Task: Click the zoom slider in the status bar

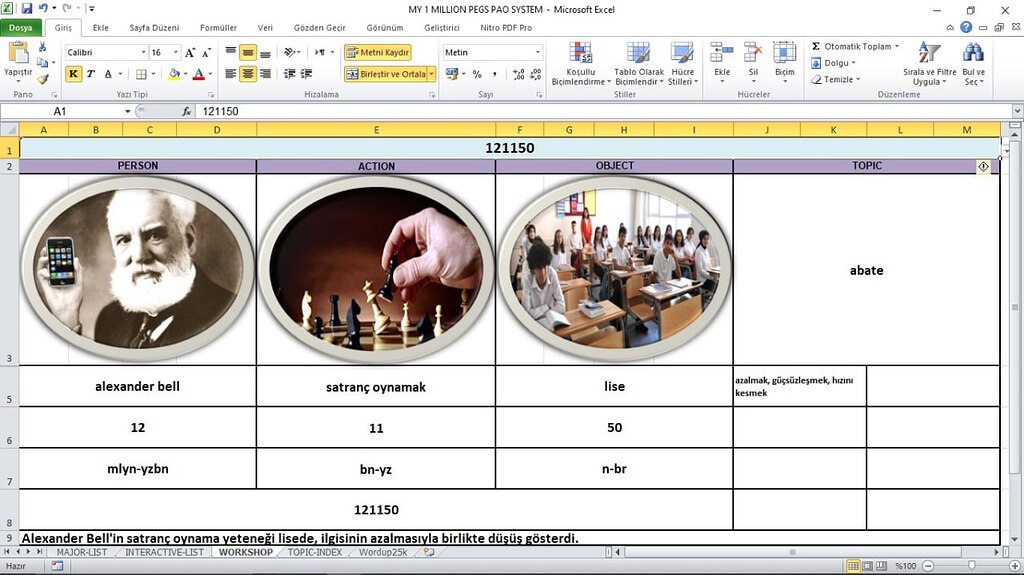Action: (971, 566)
